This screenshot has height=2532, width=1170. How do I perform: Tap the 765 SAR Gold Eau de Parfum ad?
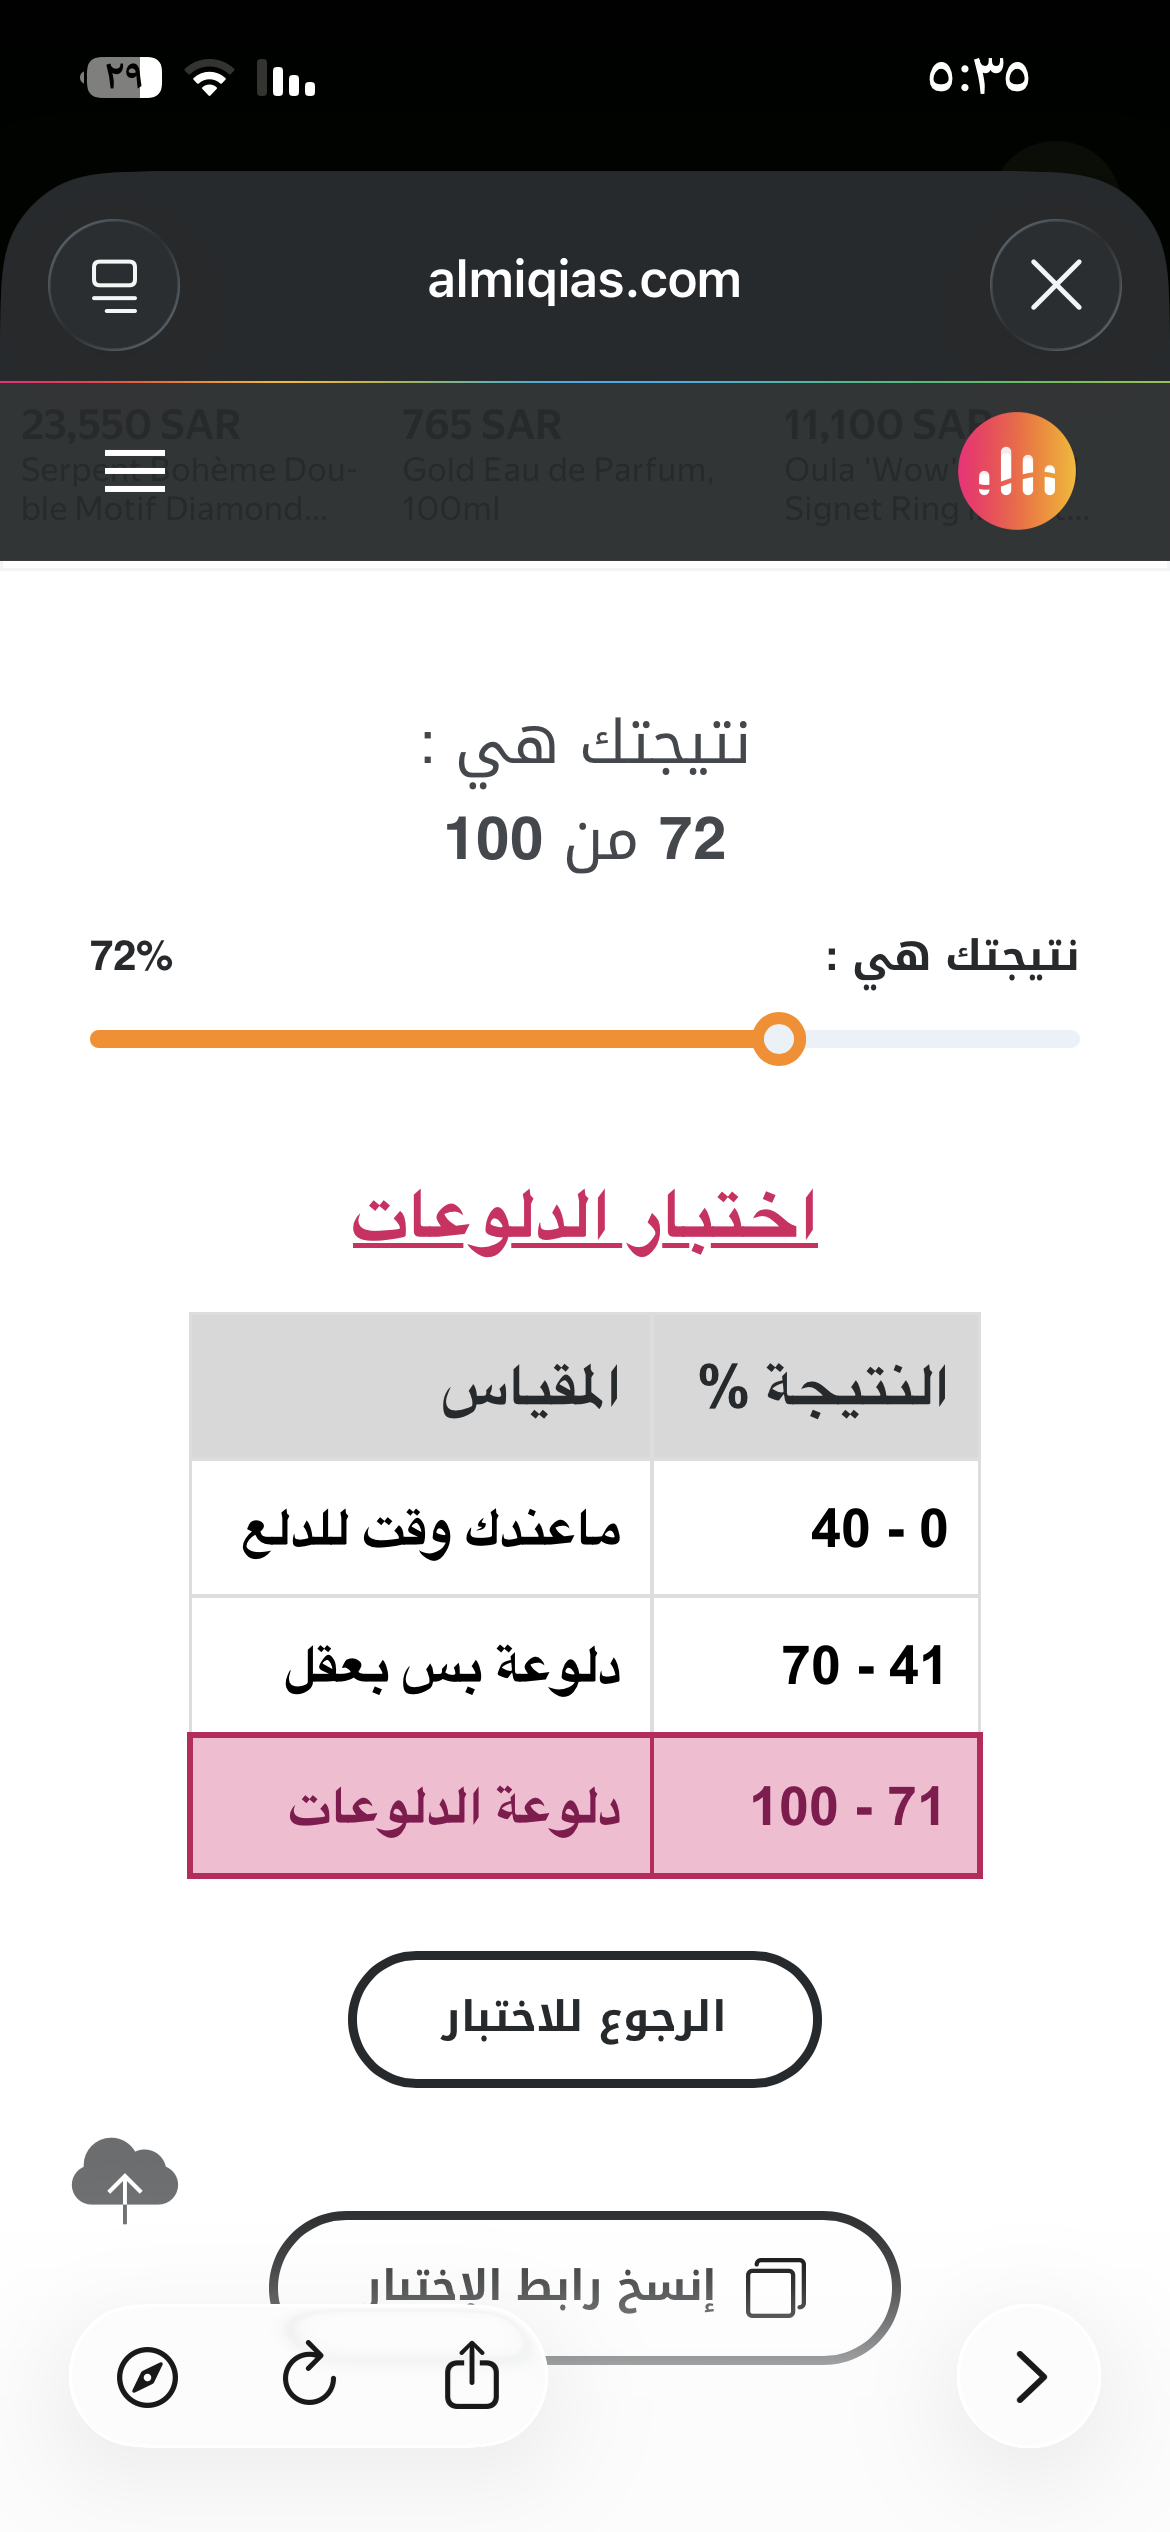click(560, 467)
